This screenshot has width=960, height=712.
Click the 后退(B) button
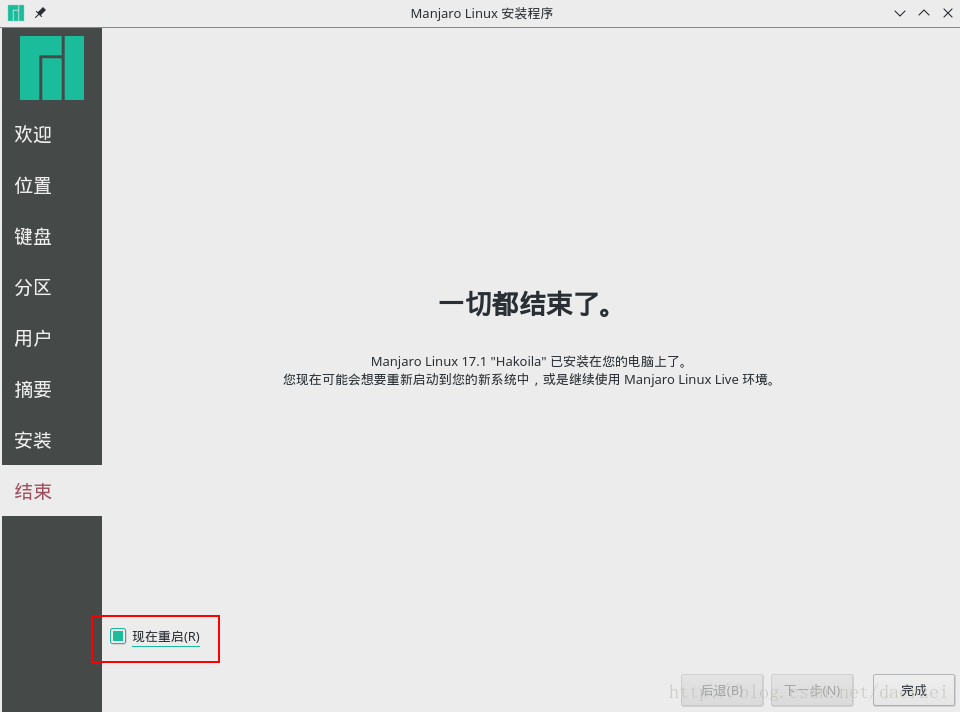722,691
